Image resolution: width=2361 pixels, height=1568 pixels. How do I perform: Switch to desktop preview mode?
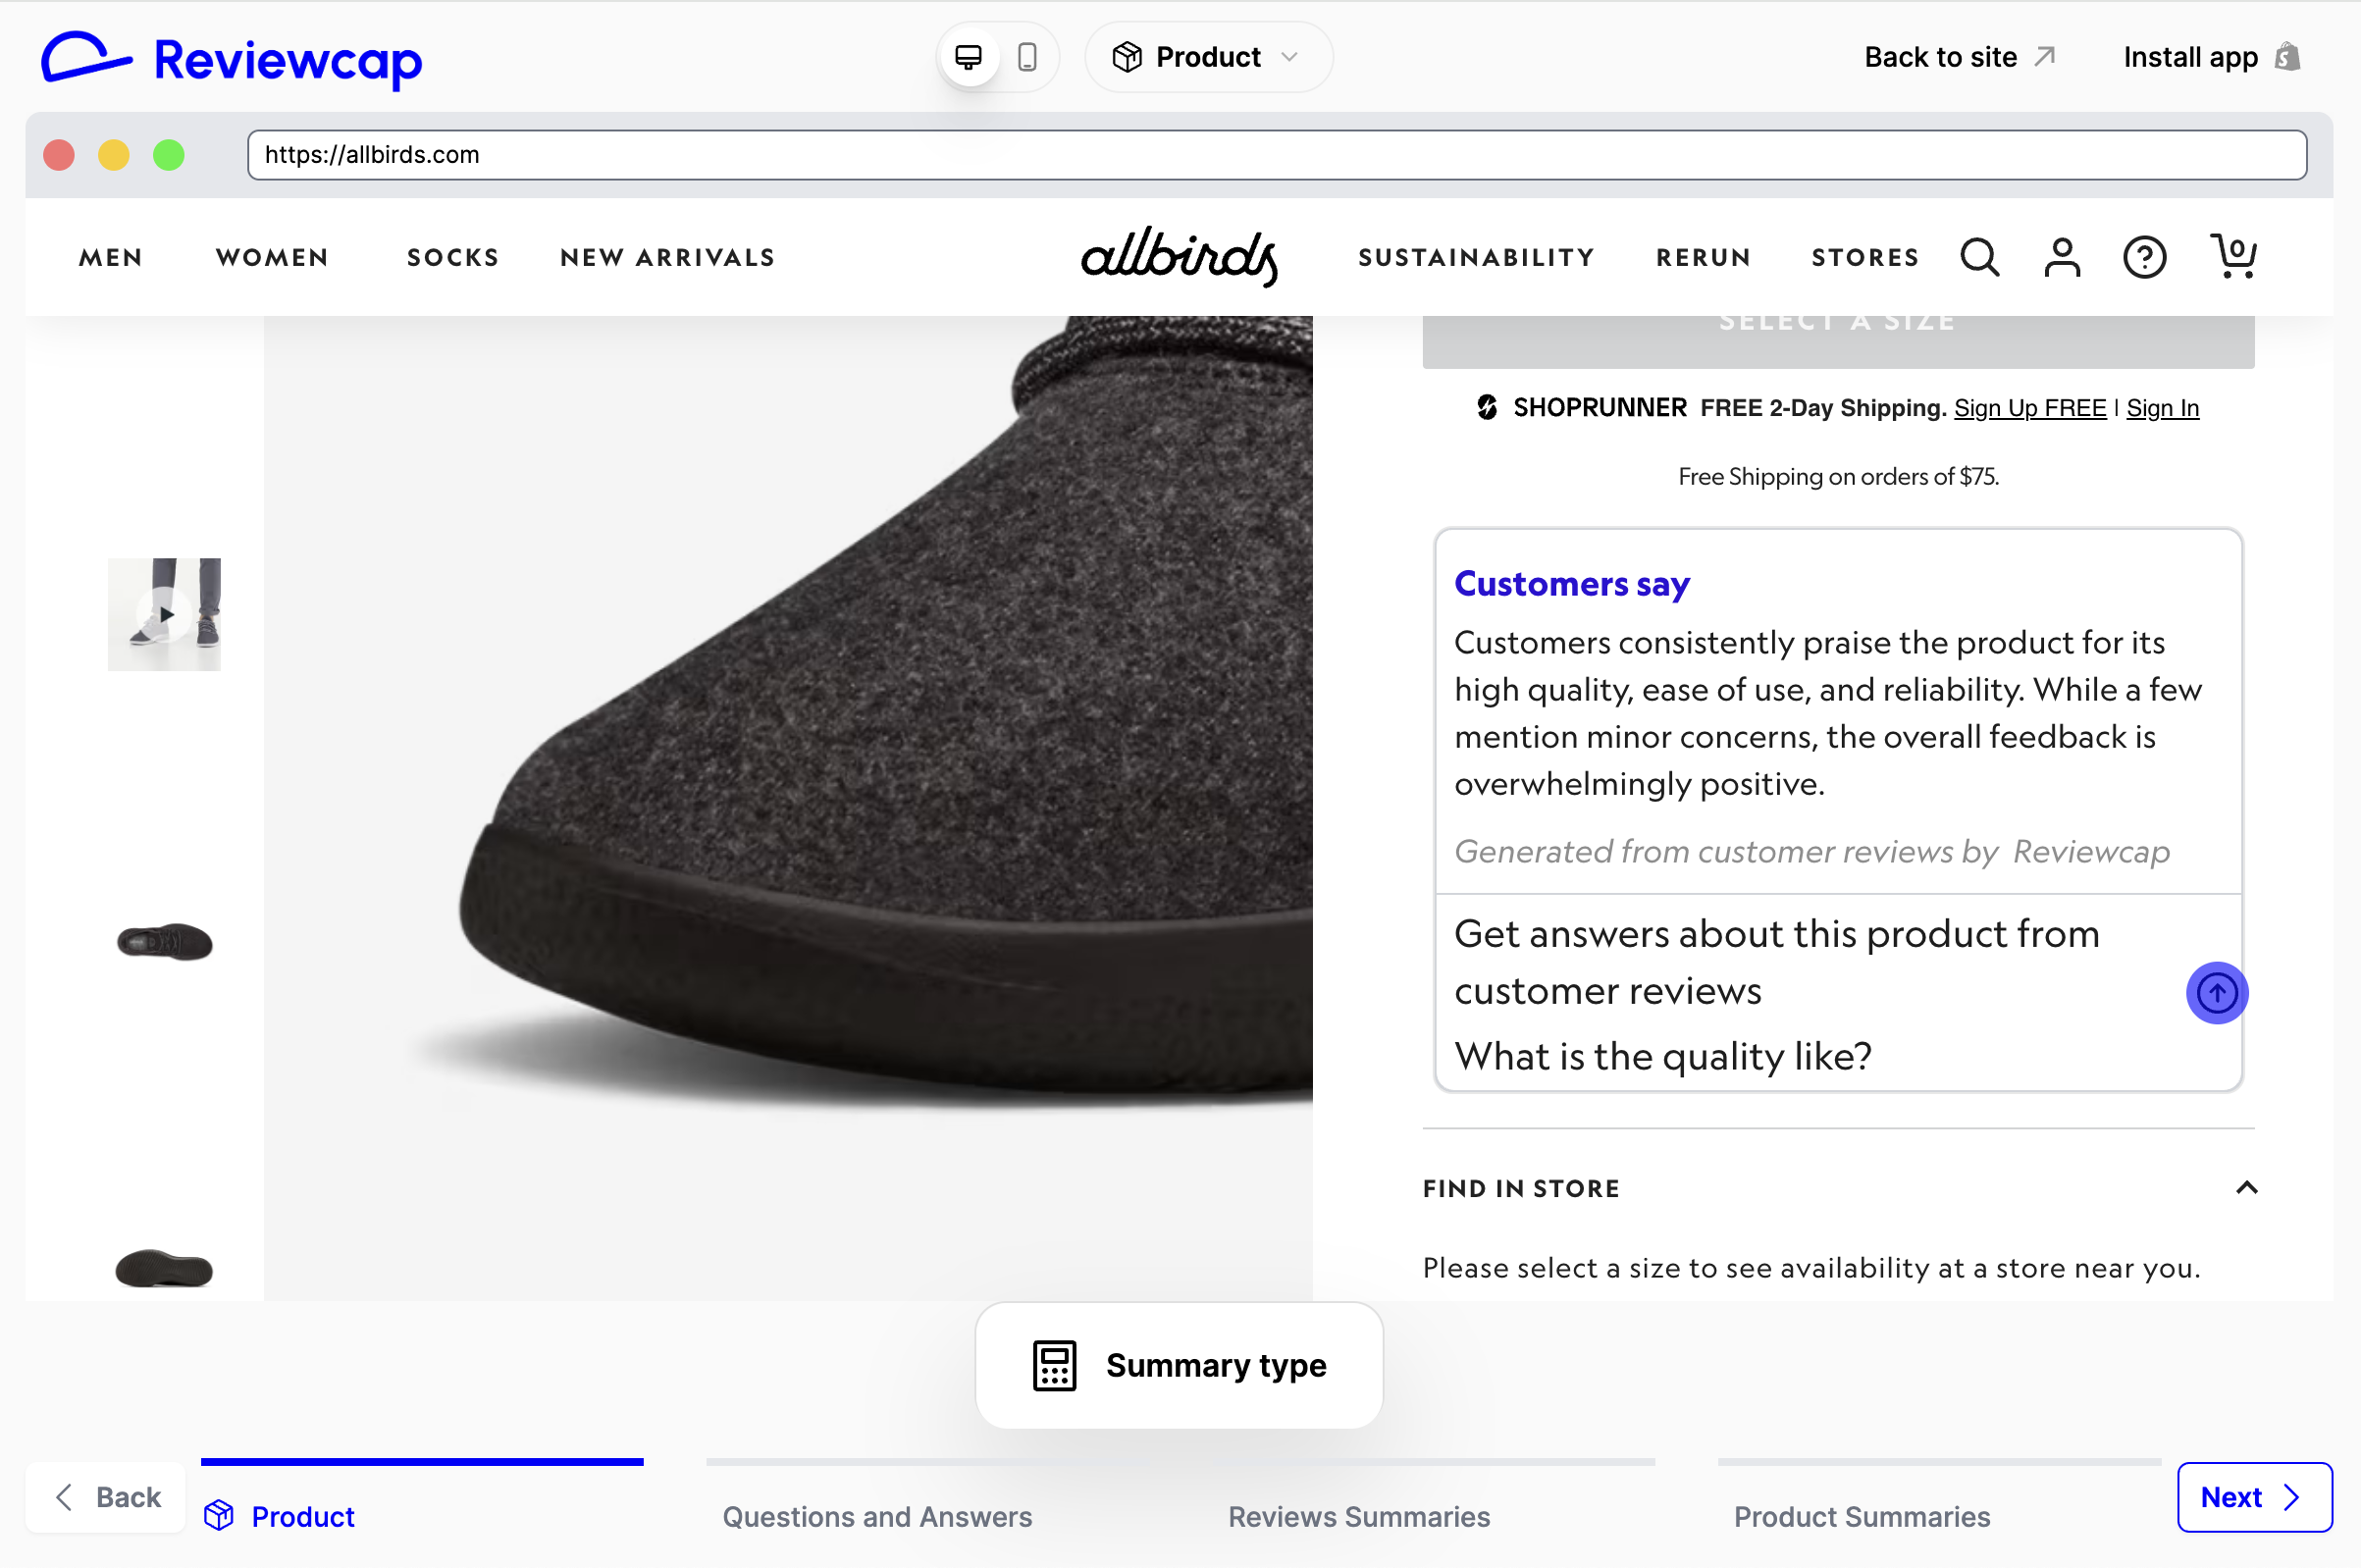coord(968,56)
